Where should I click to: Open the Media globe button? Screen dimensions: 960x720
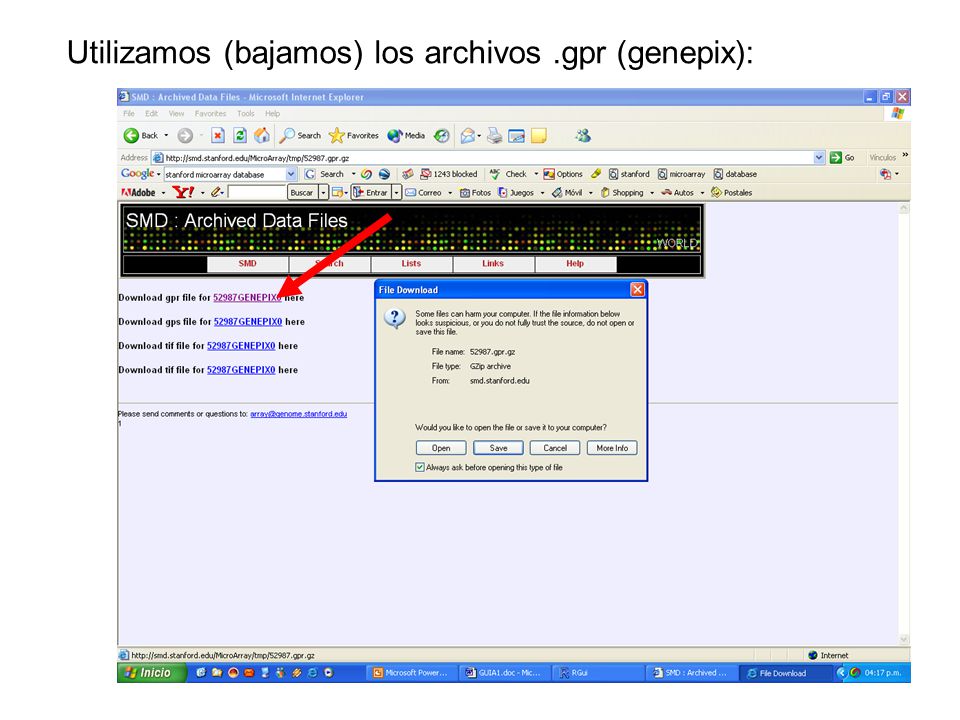[406, 136]
